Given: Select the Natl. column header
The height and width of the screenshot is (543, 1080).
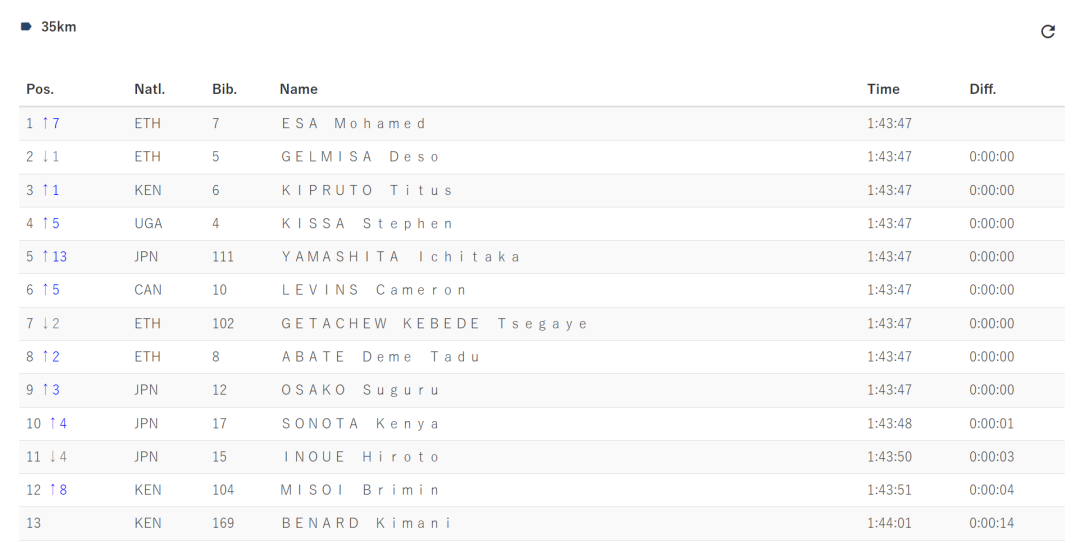Looking at the screenshot, I should tap(149, 89).
